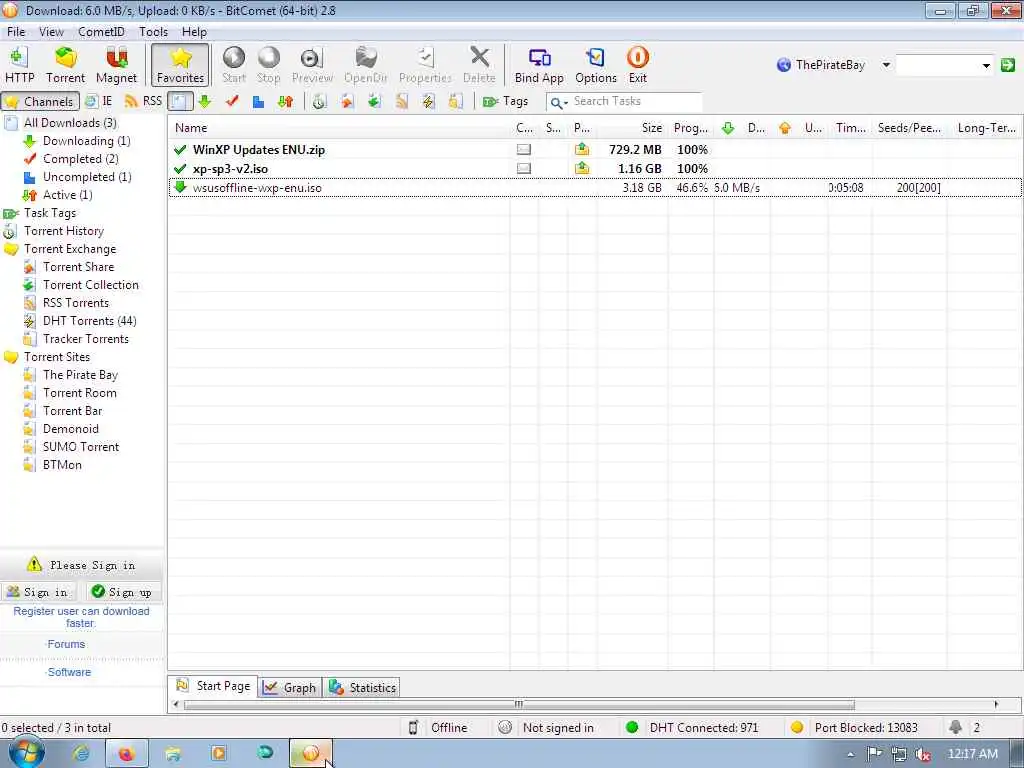The width and height of the screenshot is (1024, 768).
Task: Open the CometID menu
Action: point(101,31)
